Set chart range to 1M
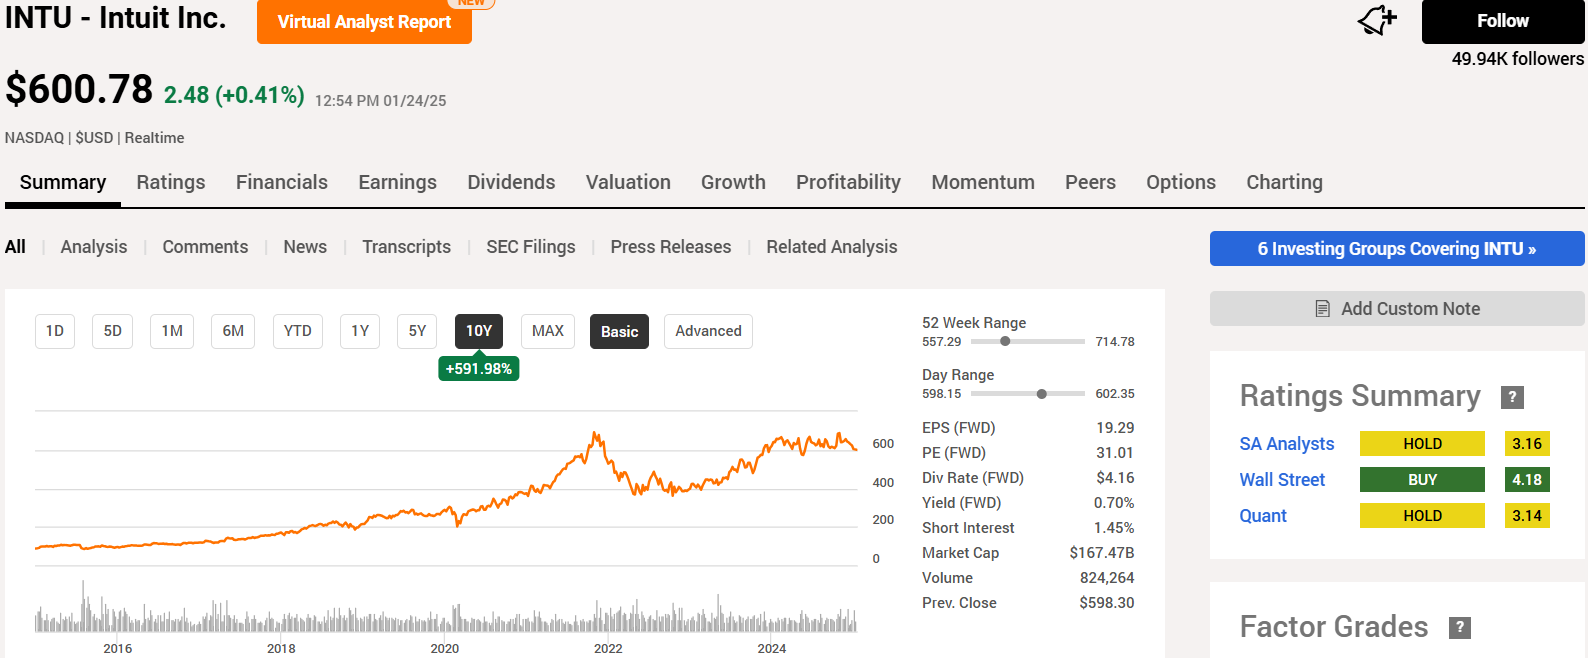 172,331
